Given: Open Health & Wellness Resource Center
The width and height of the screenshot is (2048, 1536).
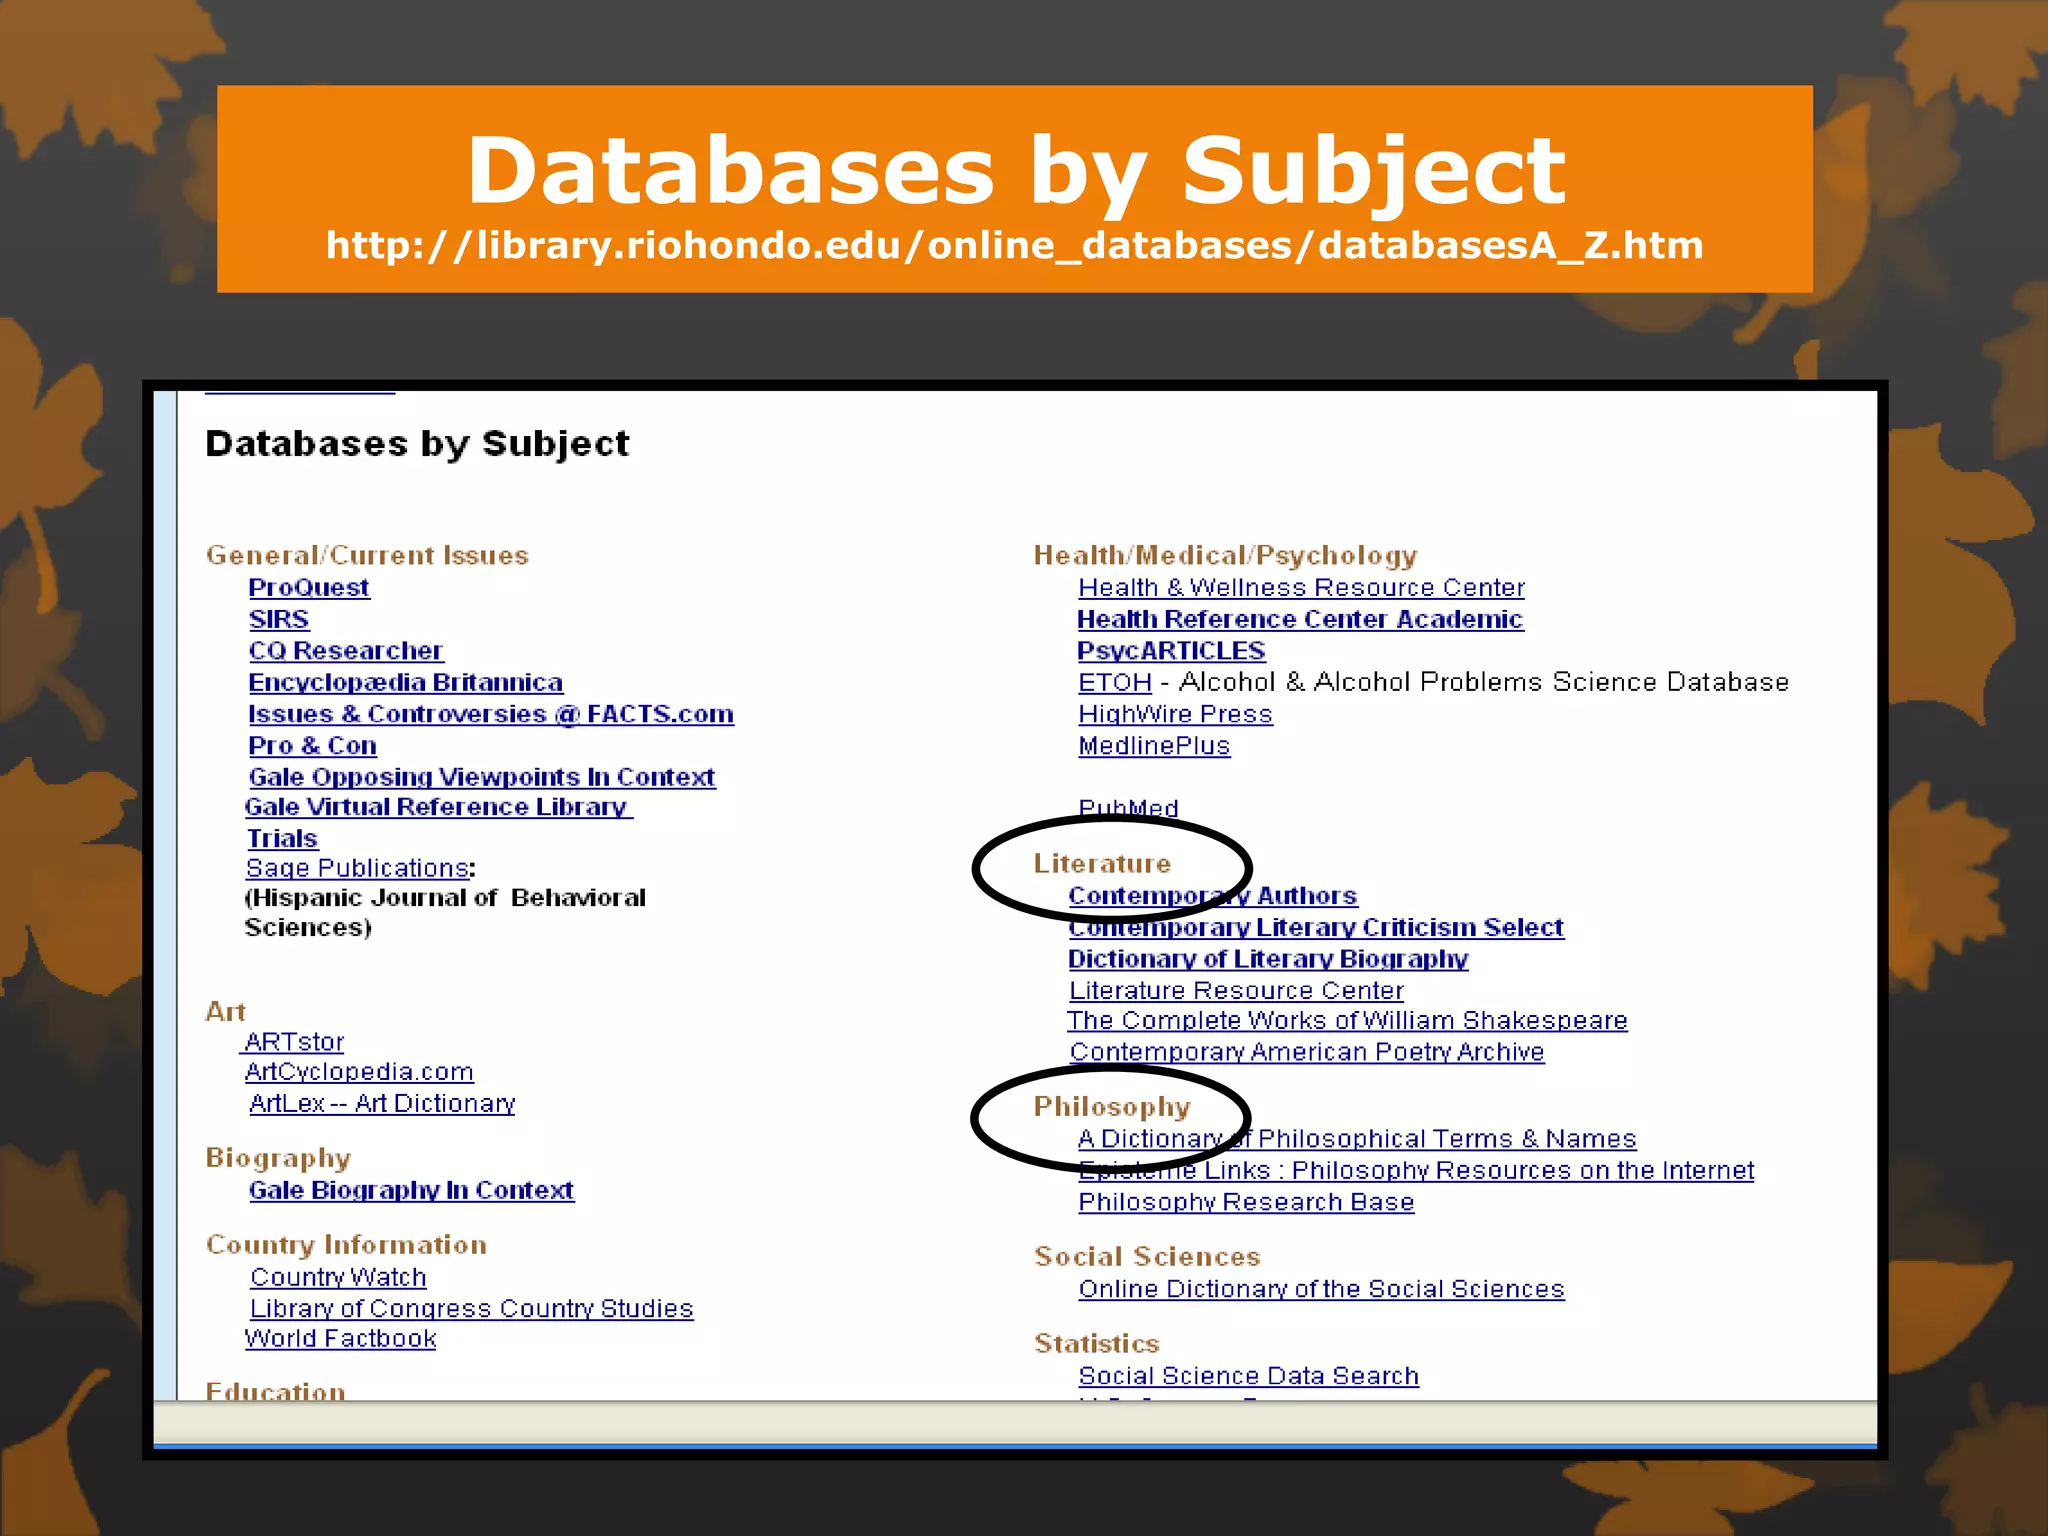Looking at the screenshot, I should click(1301, 588).
